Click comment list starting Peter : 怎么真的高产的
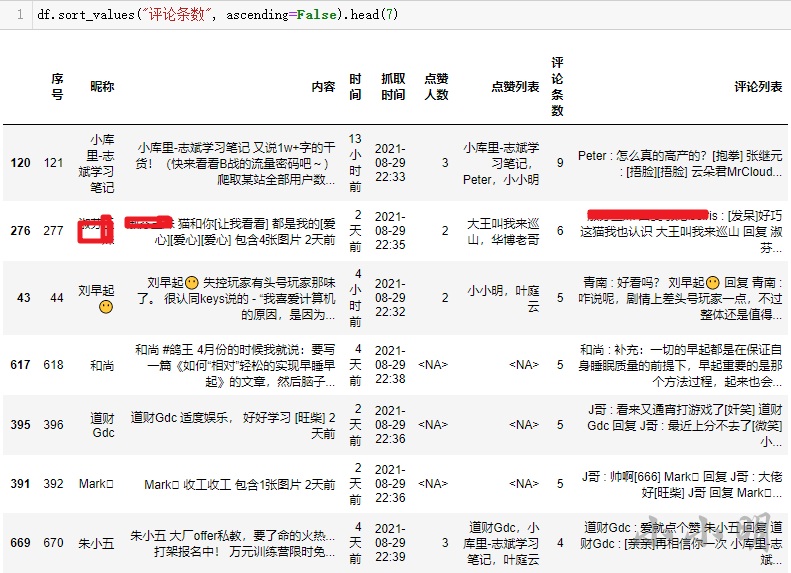The width and height of the screenshot is (791, 573). pyautogui.click(x=680, y=163)
